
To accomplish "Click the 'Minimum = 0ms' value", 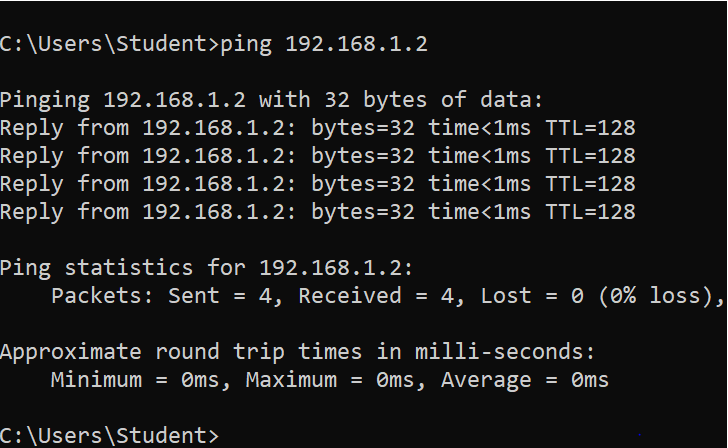I will (x=141, y=380).
